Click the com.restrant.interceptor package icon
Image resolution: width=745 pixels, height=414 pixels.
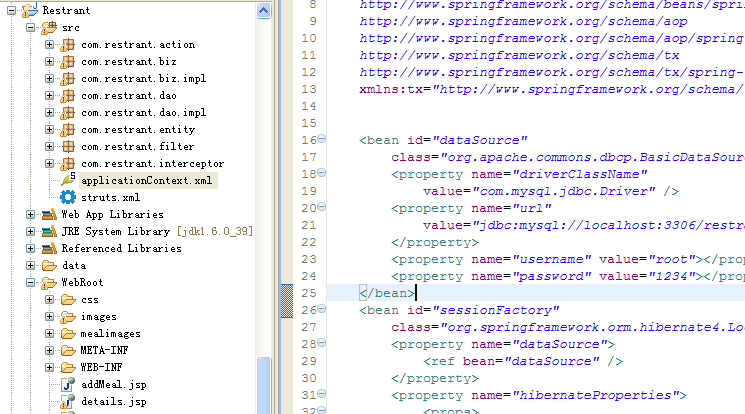[68, 164]
